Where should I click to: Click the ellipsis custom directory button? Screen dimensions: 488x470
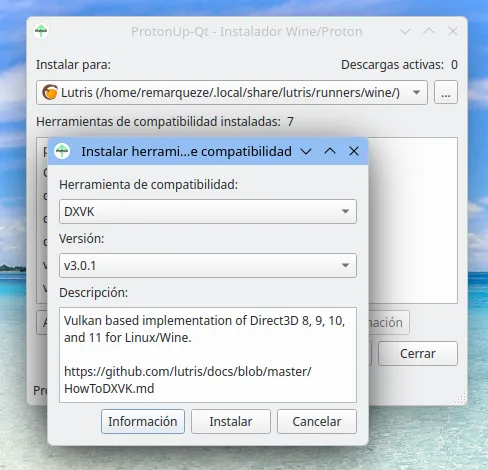[446, 92]
